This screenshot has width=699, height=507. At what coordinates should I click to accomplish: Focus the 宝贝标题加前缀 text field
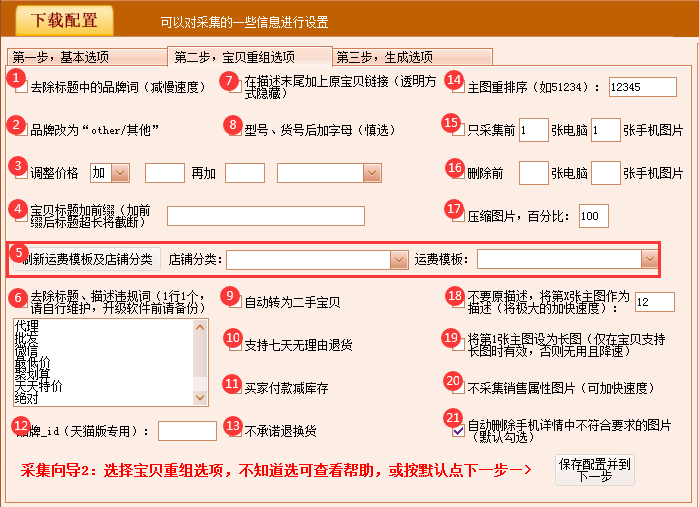[266, 216]
